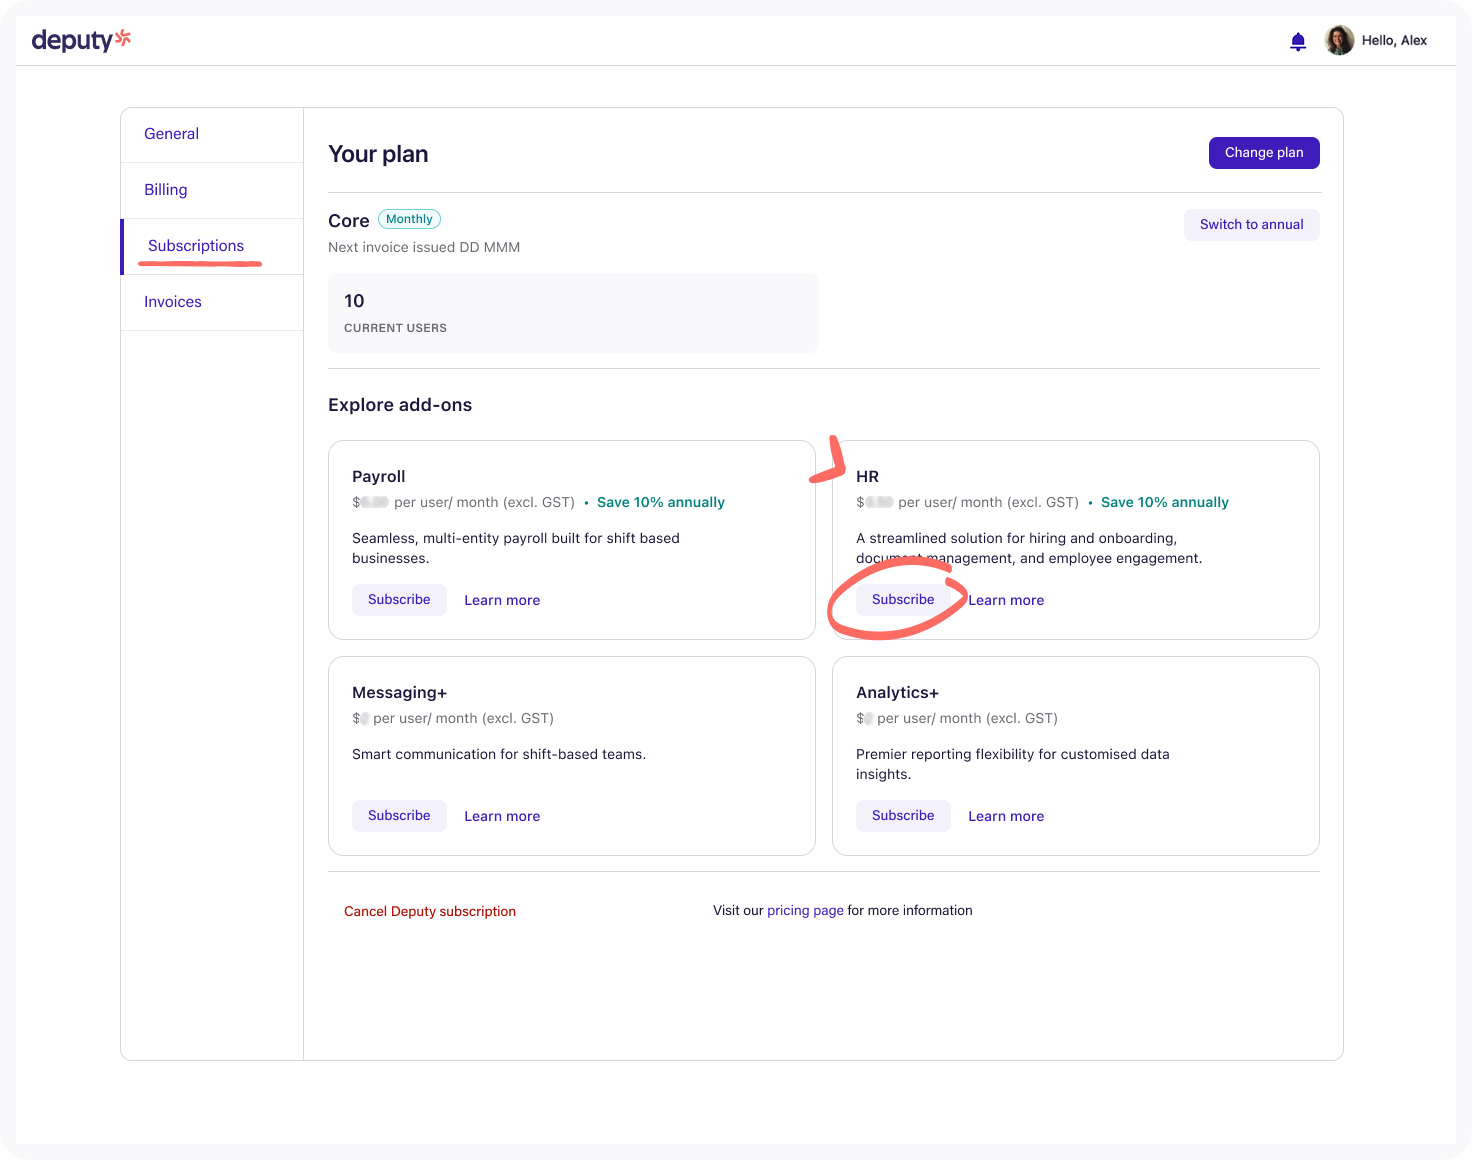Subscribe to the Payroll add-on
The image size is (1472, 1160).
click(399, 600)
